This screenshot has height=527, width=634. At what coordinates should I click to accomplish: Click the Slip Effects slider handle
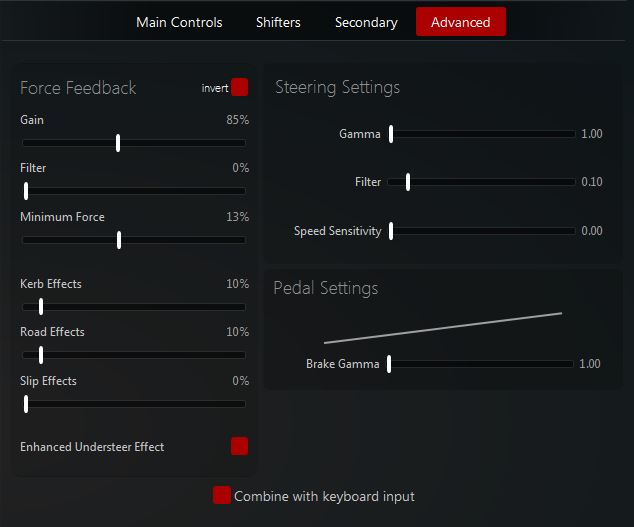click(26, 404)
